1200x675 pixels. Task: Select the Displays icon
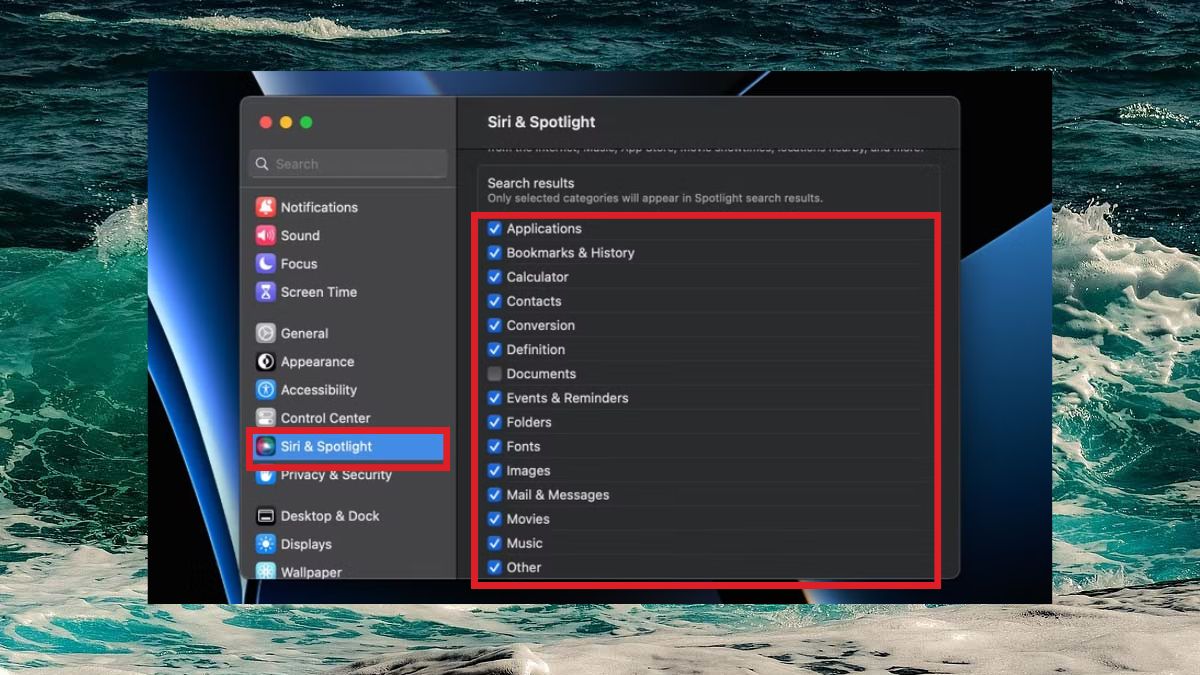pos(266,543)
